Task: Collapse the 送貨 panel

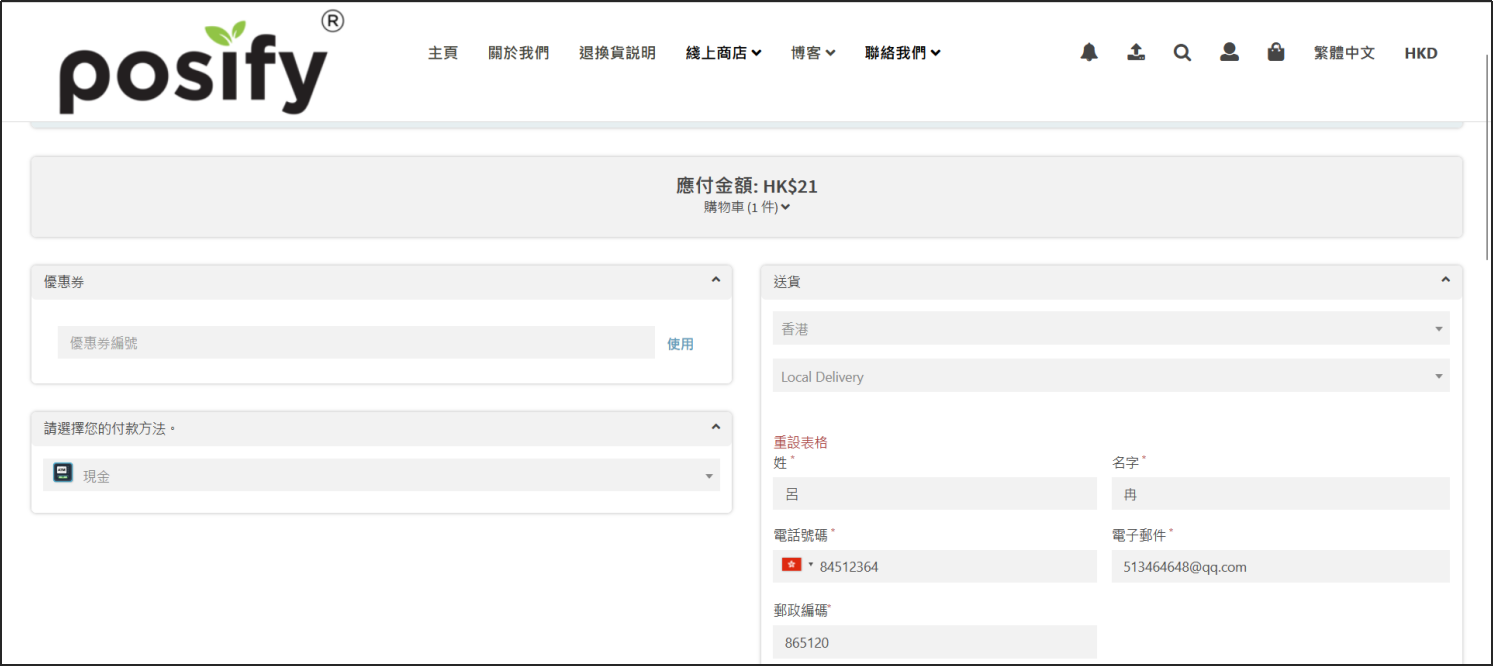Action: tap(1445, 280)
